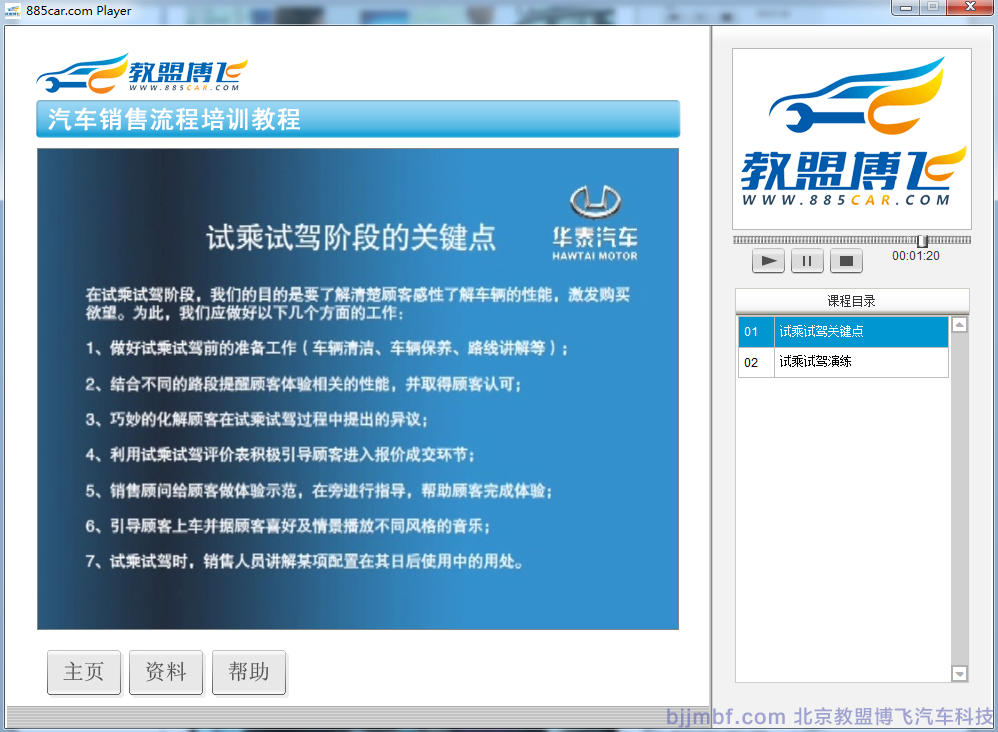This screenshot has width=998, height=732.
Task: Pause the course video
Action: coord(807,261)
